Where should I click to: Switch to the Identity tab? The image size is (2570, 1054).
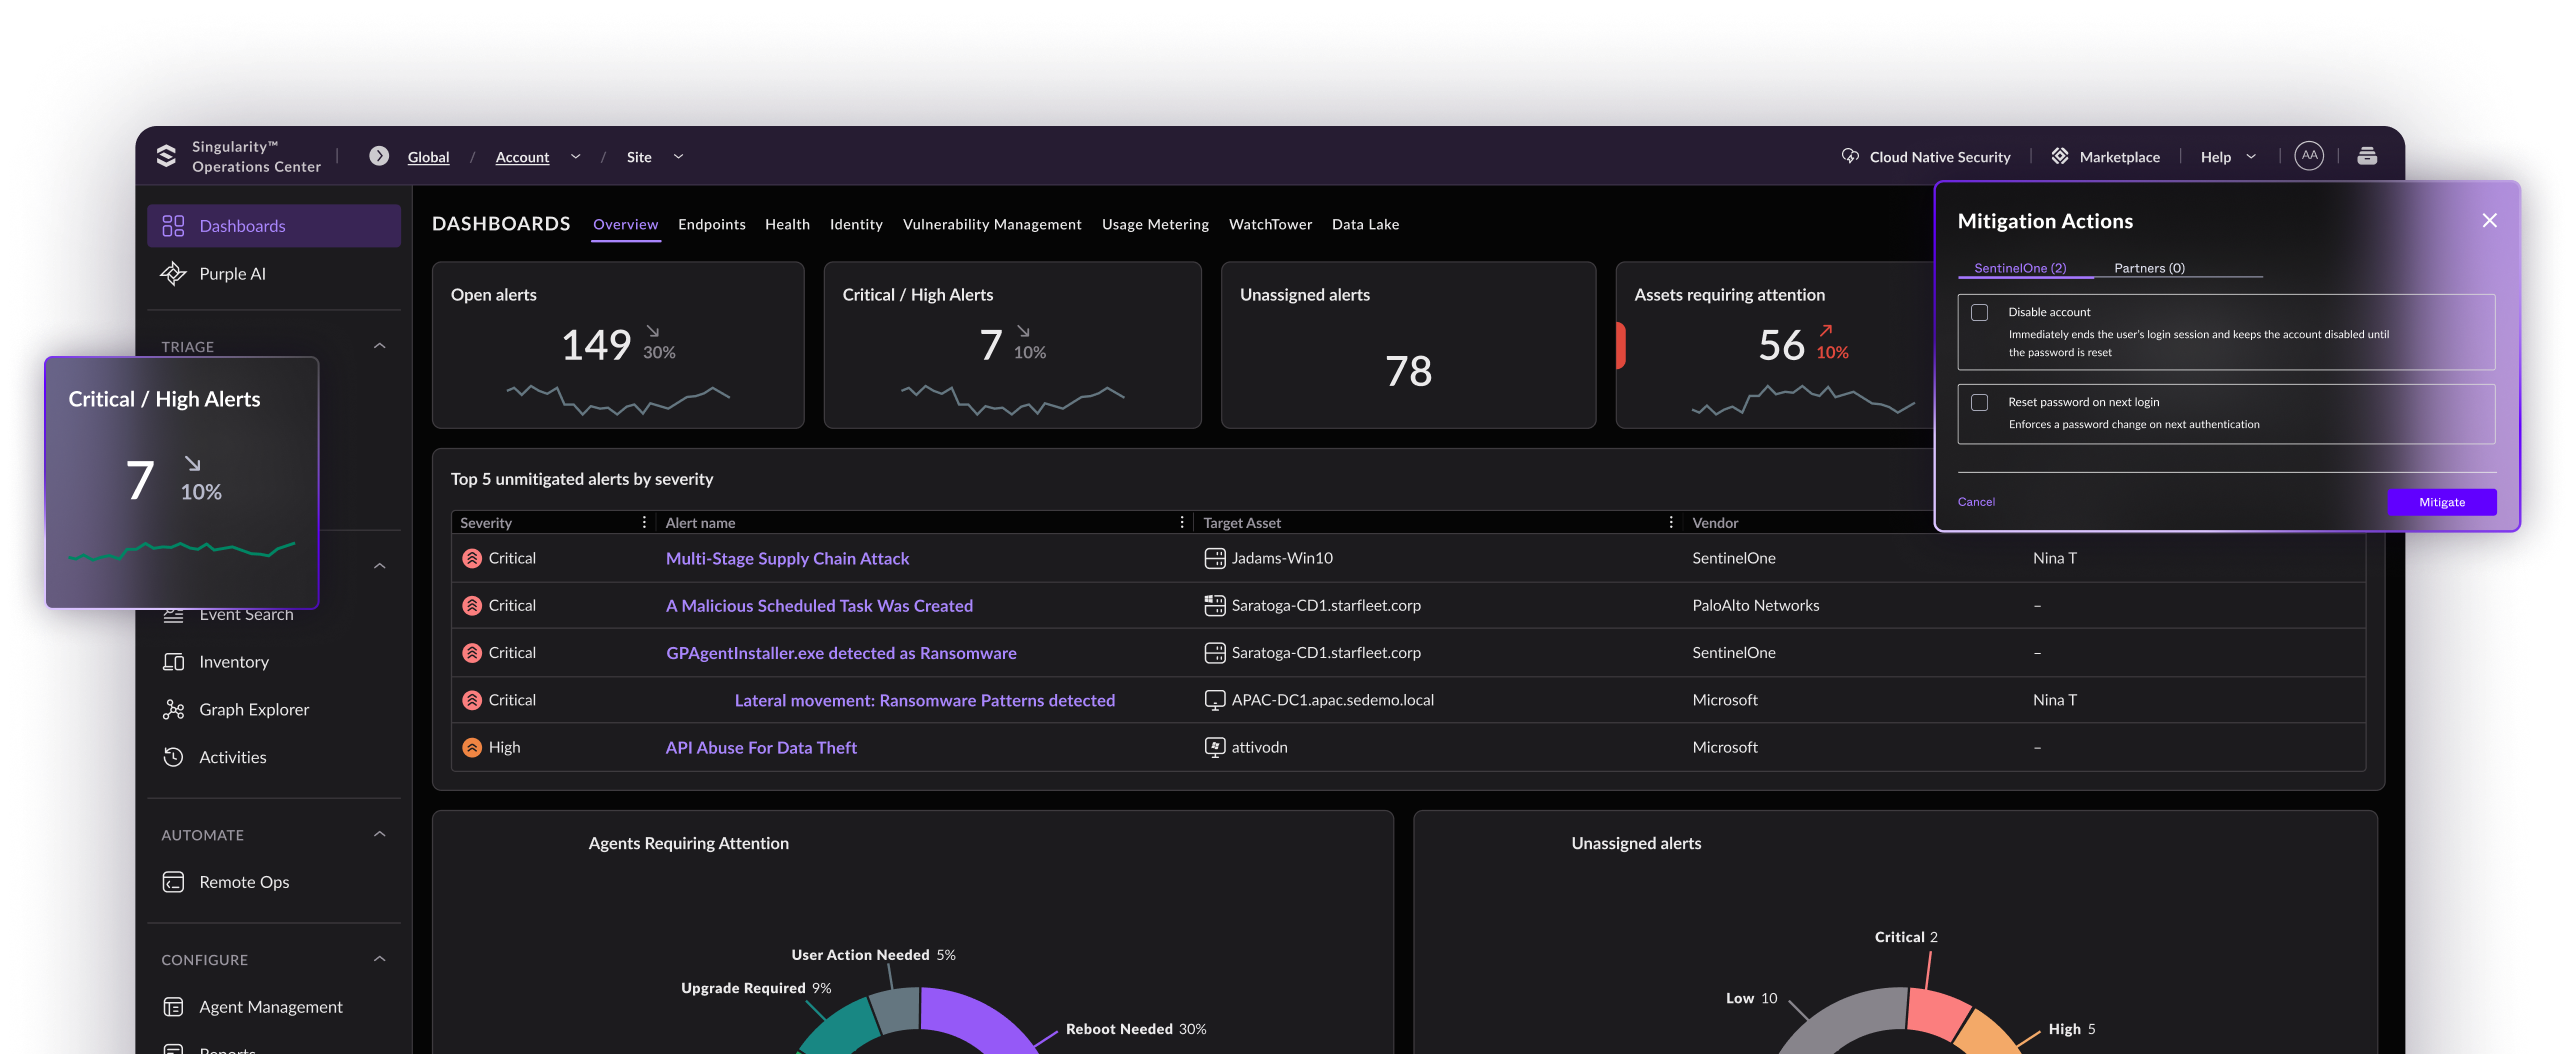tap(856, 224)
